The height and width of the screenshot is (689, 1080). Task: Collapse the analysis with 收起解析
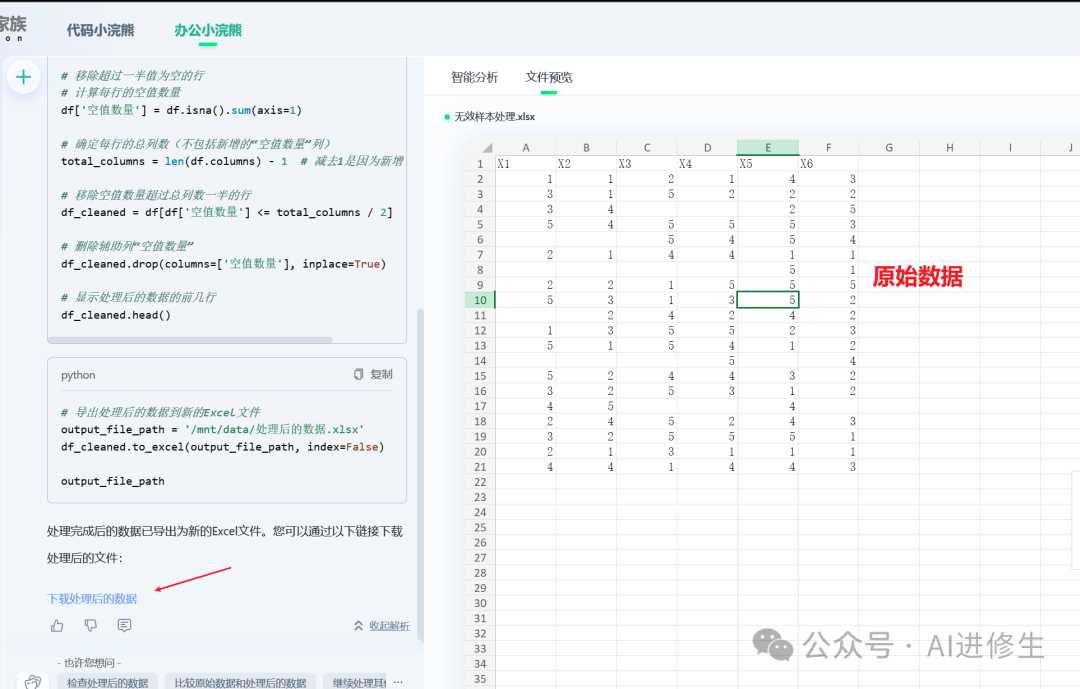click(381, 626)
